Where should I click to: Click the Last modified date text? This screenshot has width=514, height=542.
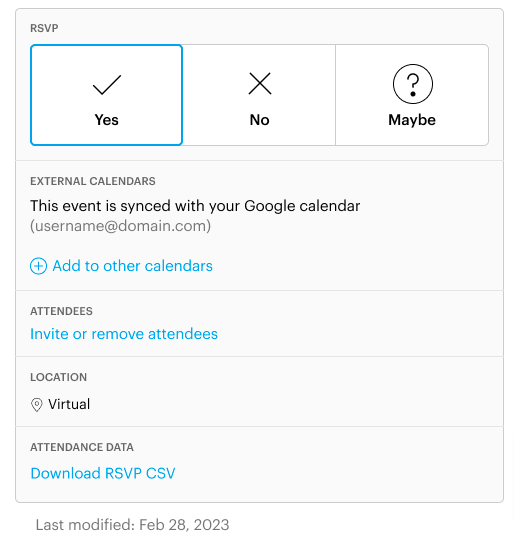pyautogui.click(x=132, y=525)
